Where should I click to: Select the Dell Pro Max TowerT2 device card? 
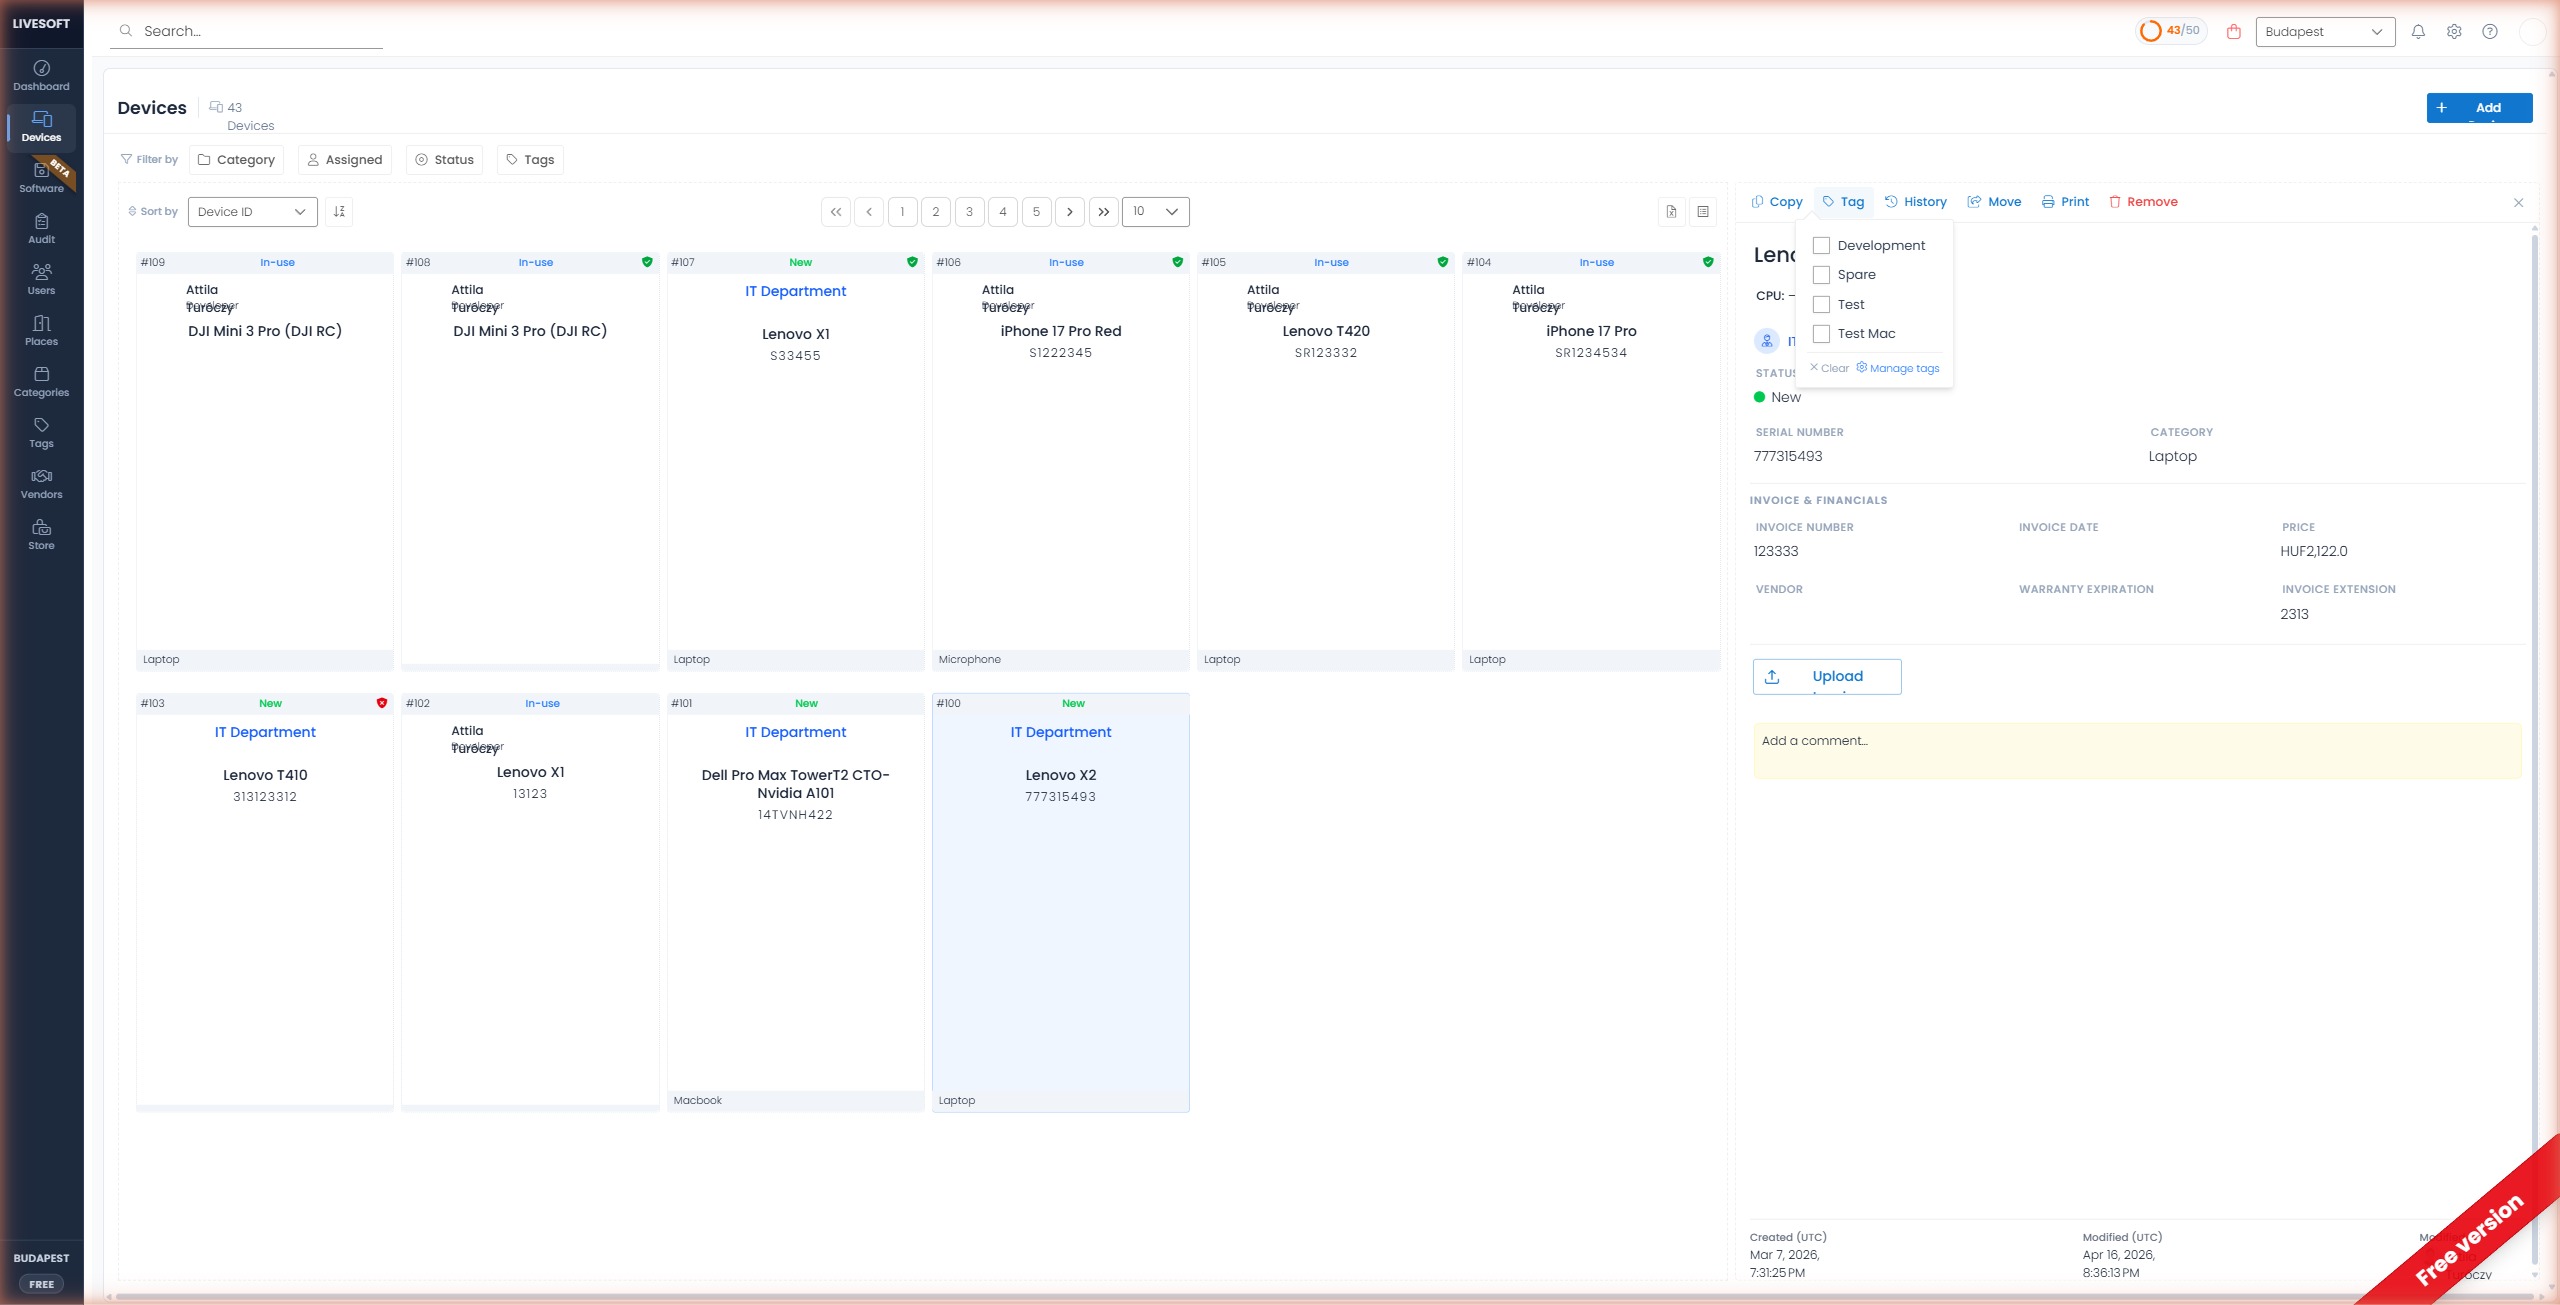795,902
